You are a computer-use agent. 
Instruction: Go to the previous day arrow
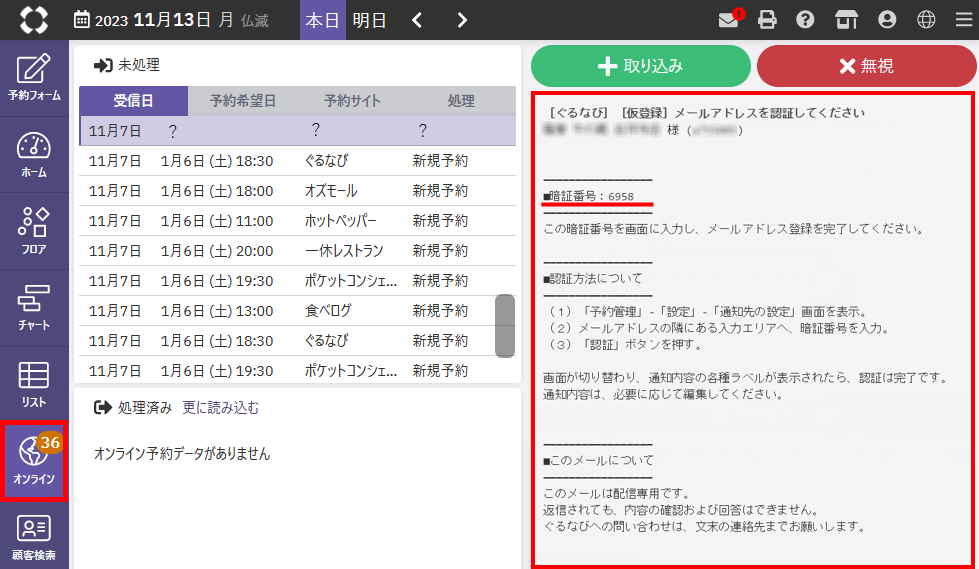point(418,20)
